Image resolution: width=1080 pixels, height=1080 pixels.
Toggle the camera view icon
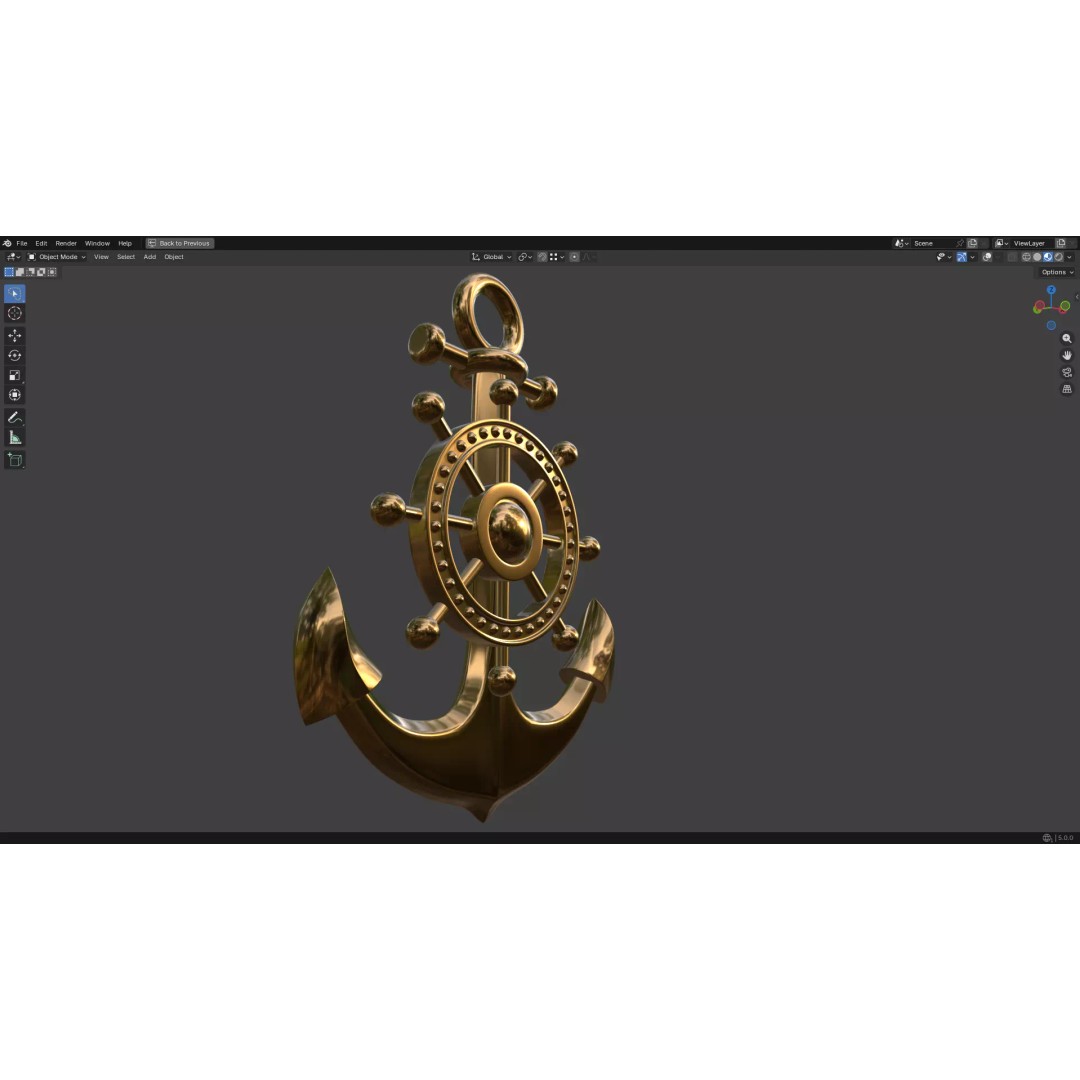tap(1067, 372)
